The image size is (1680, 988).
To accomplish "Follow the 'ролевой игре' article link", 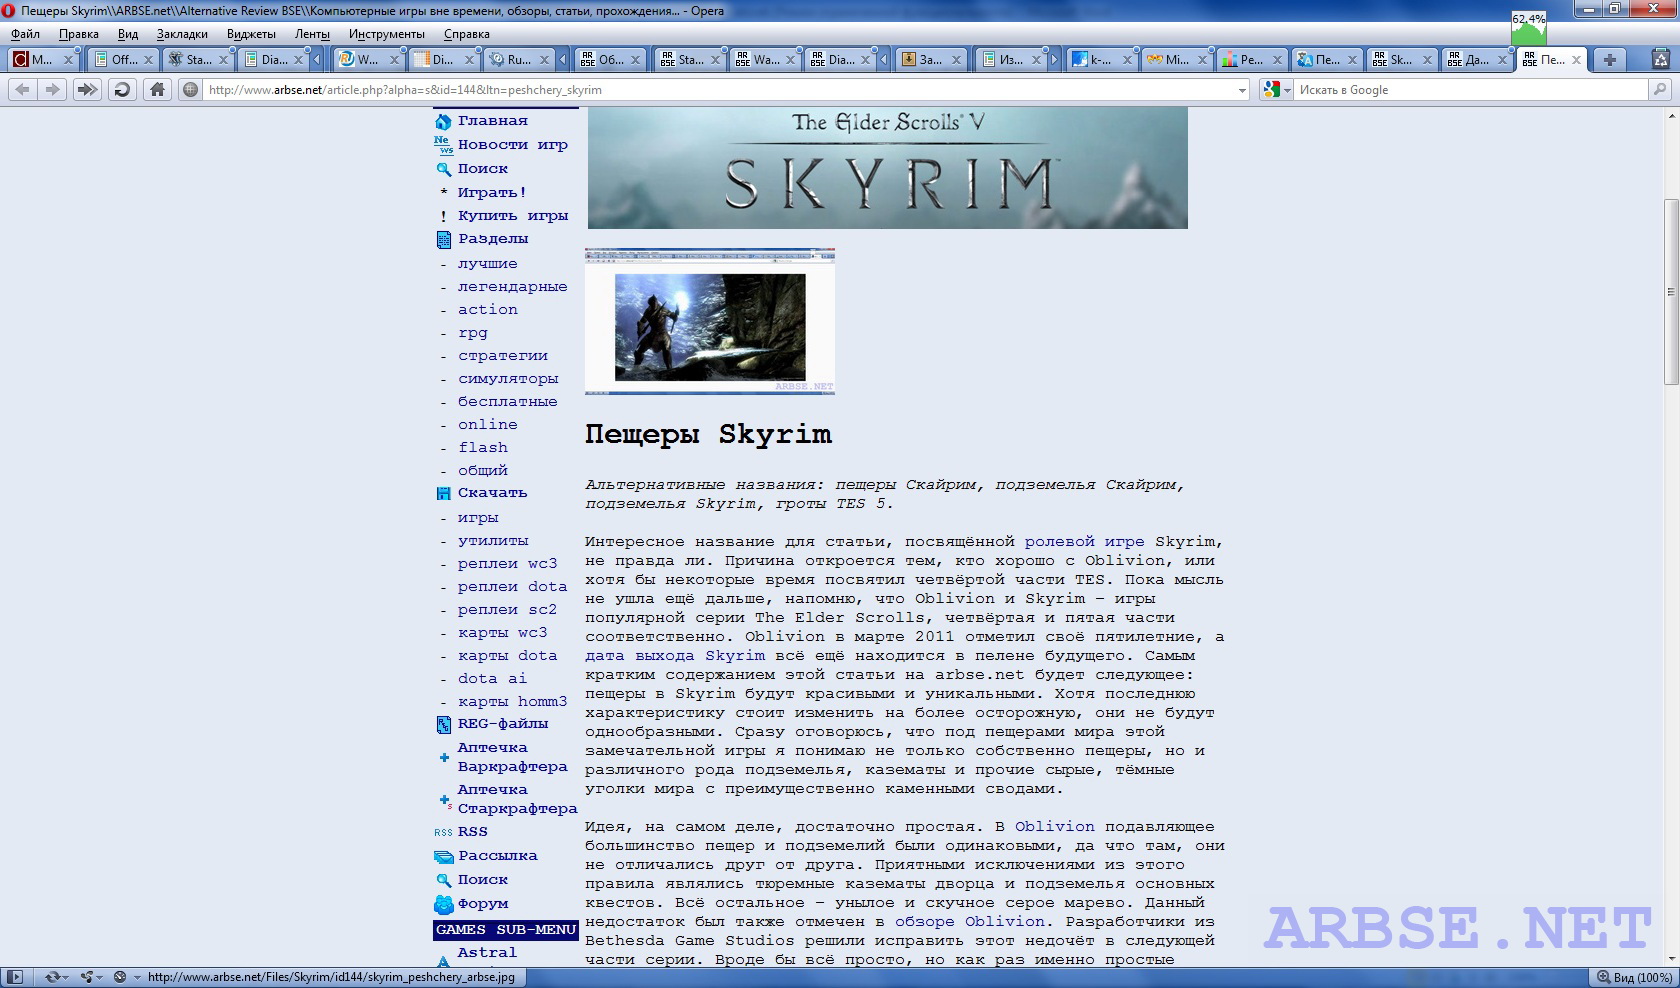I will tap(1084, 542).
